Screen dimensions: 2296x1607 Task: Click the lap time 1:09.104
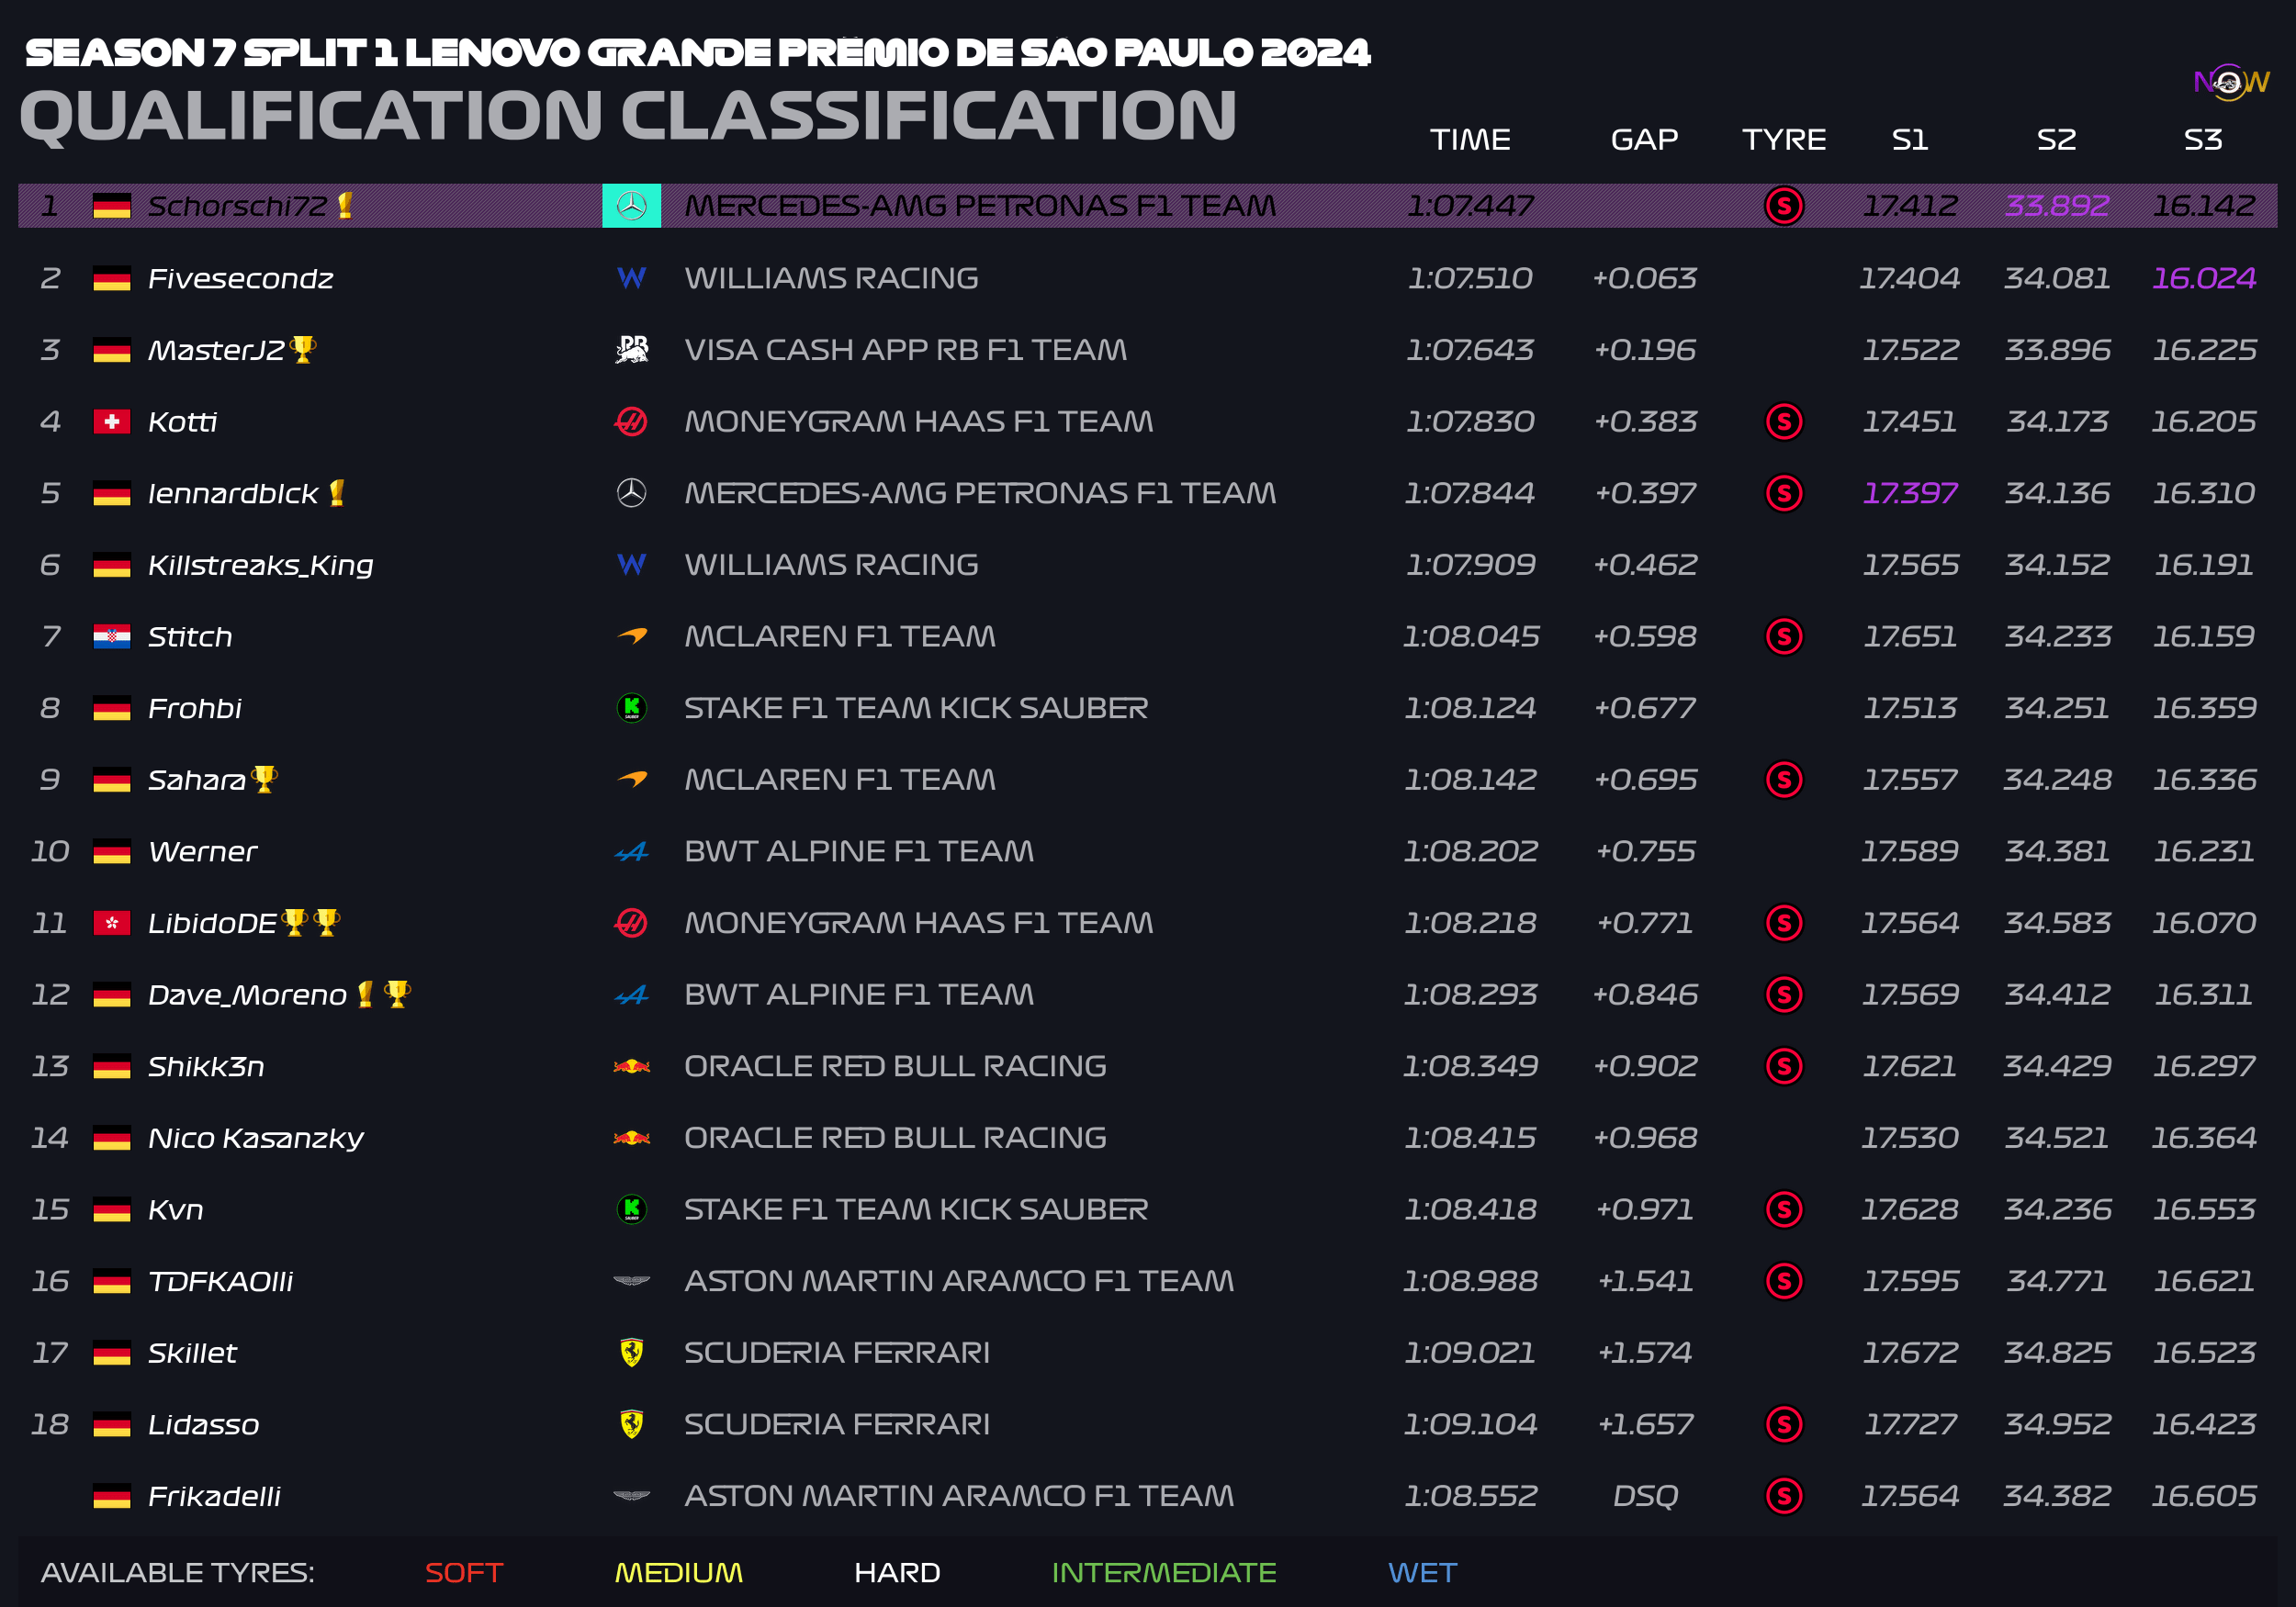1470,1424
